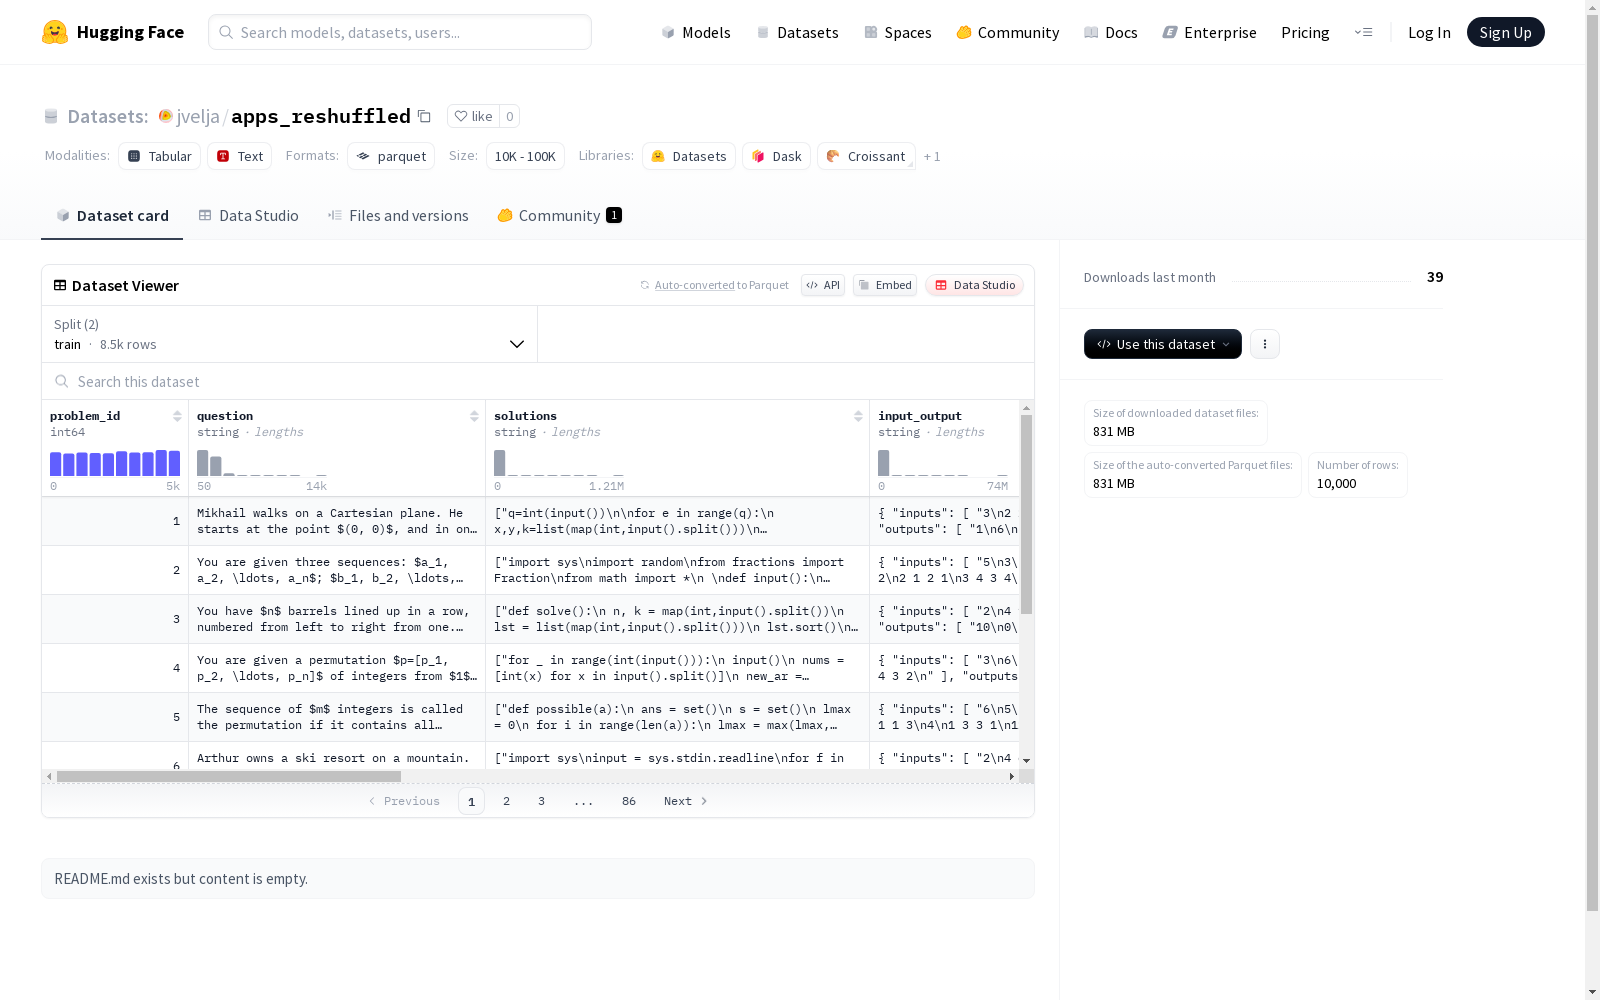Viewport: 1600px width, 1000px height.
Task: Open Models in the top navigation
Action: 696,32
